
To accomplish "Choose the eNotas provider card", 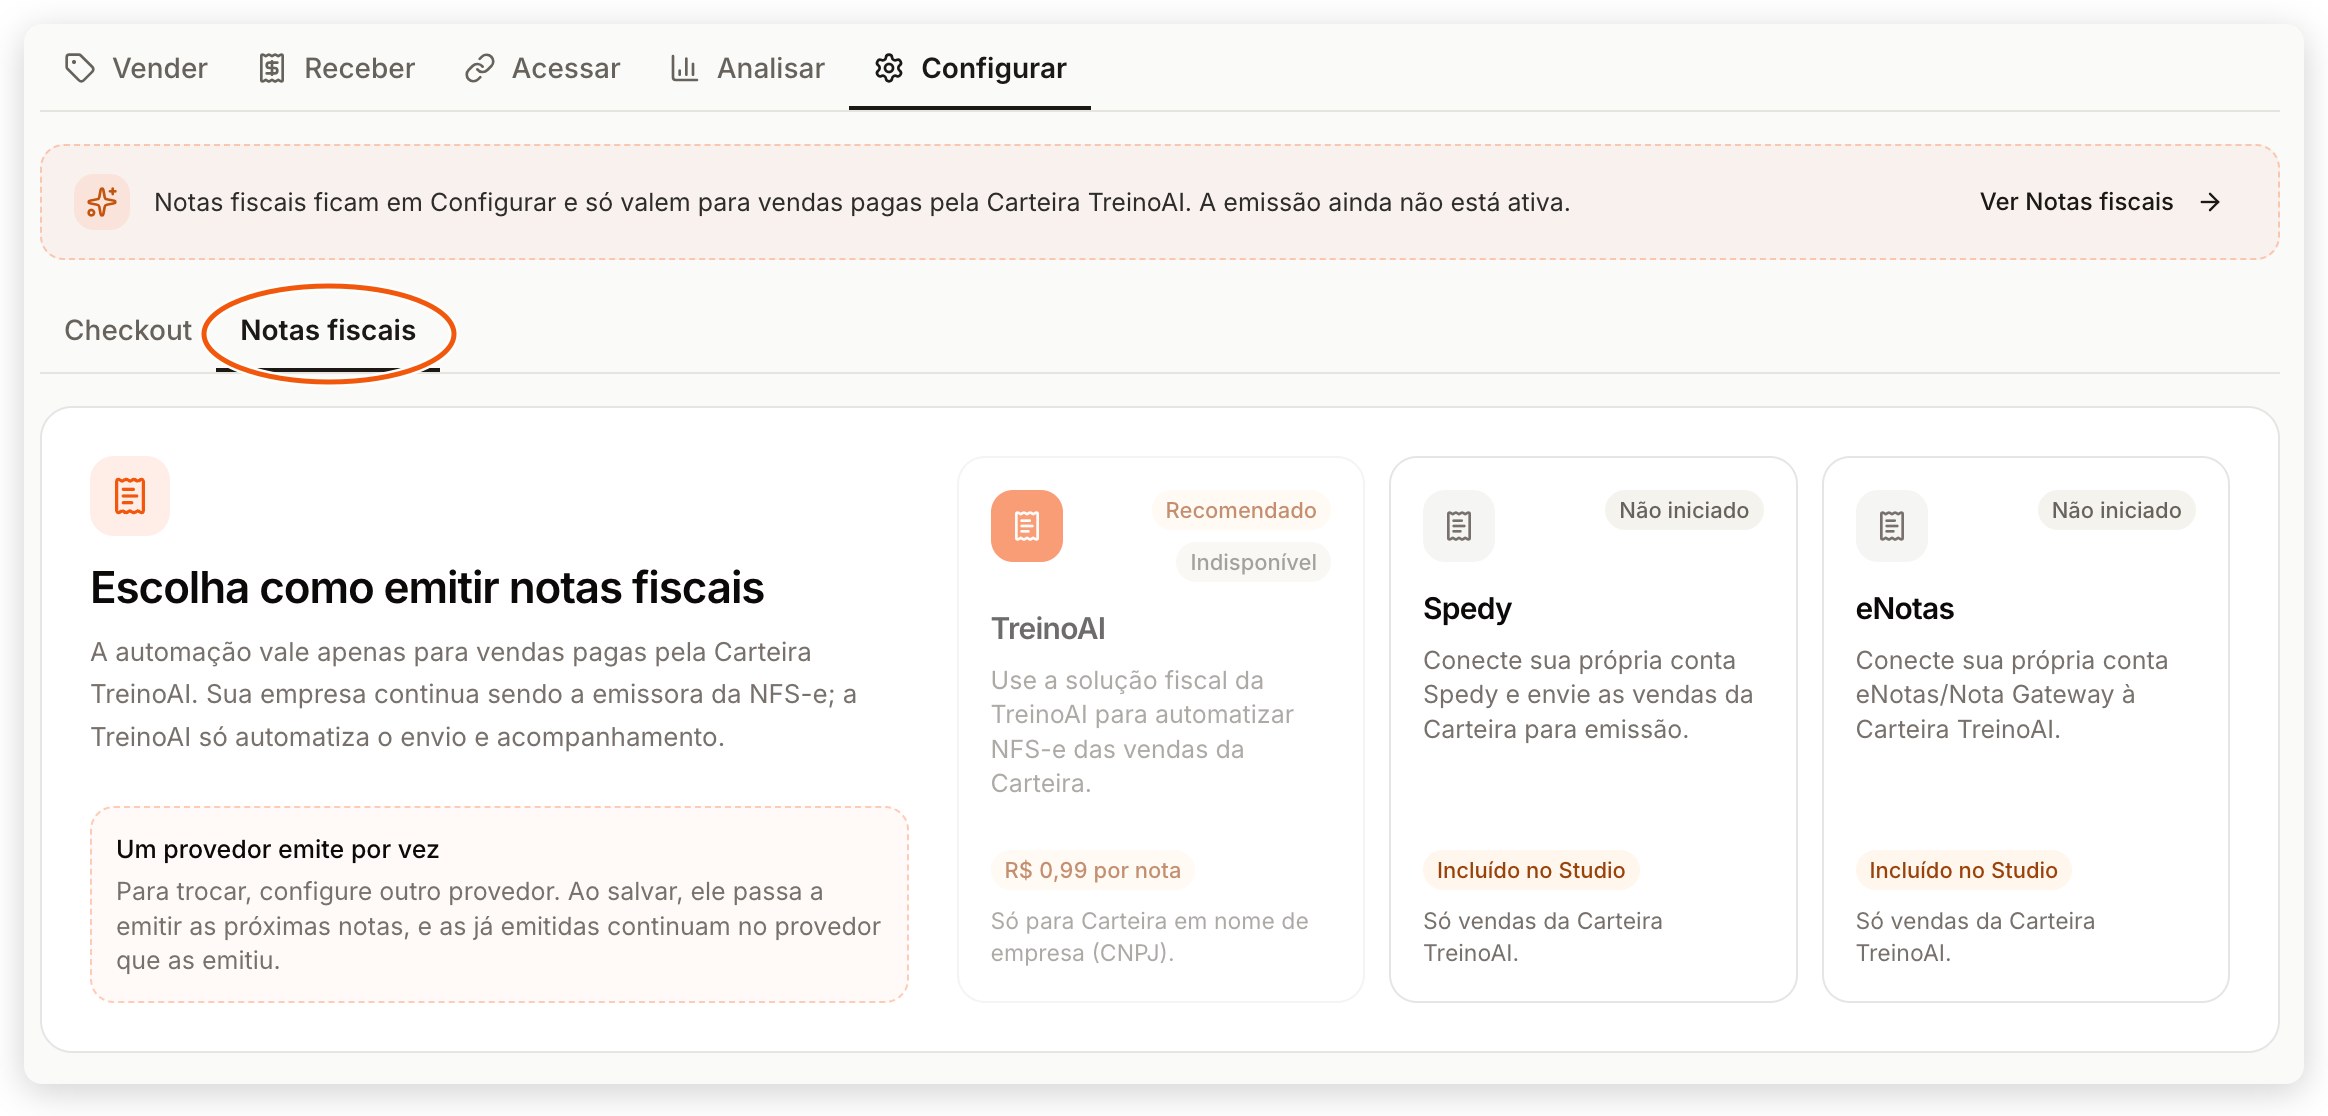I will [x=2026, y=730].
